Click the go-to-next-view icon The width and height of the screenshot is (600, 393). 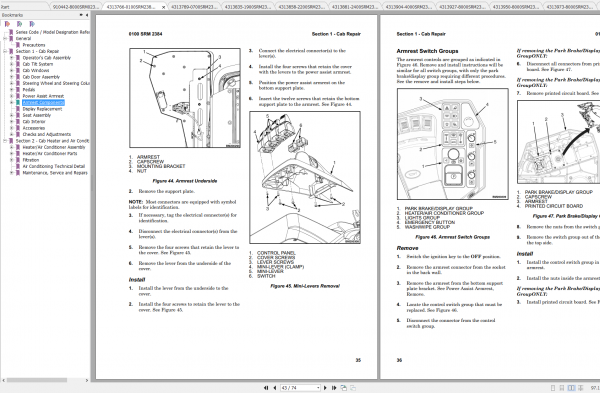(352, 388)
